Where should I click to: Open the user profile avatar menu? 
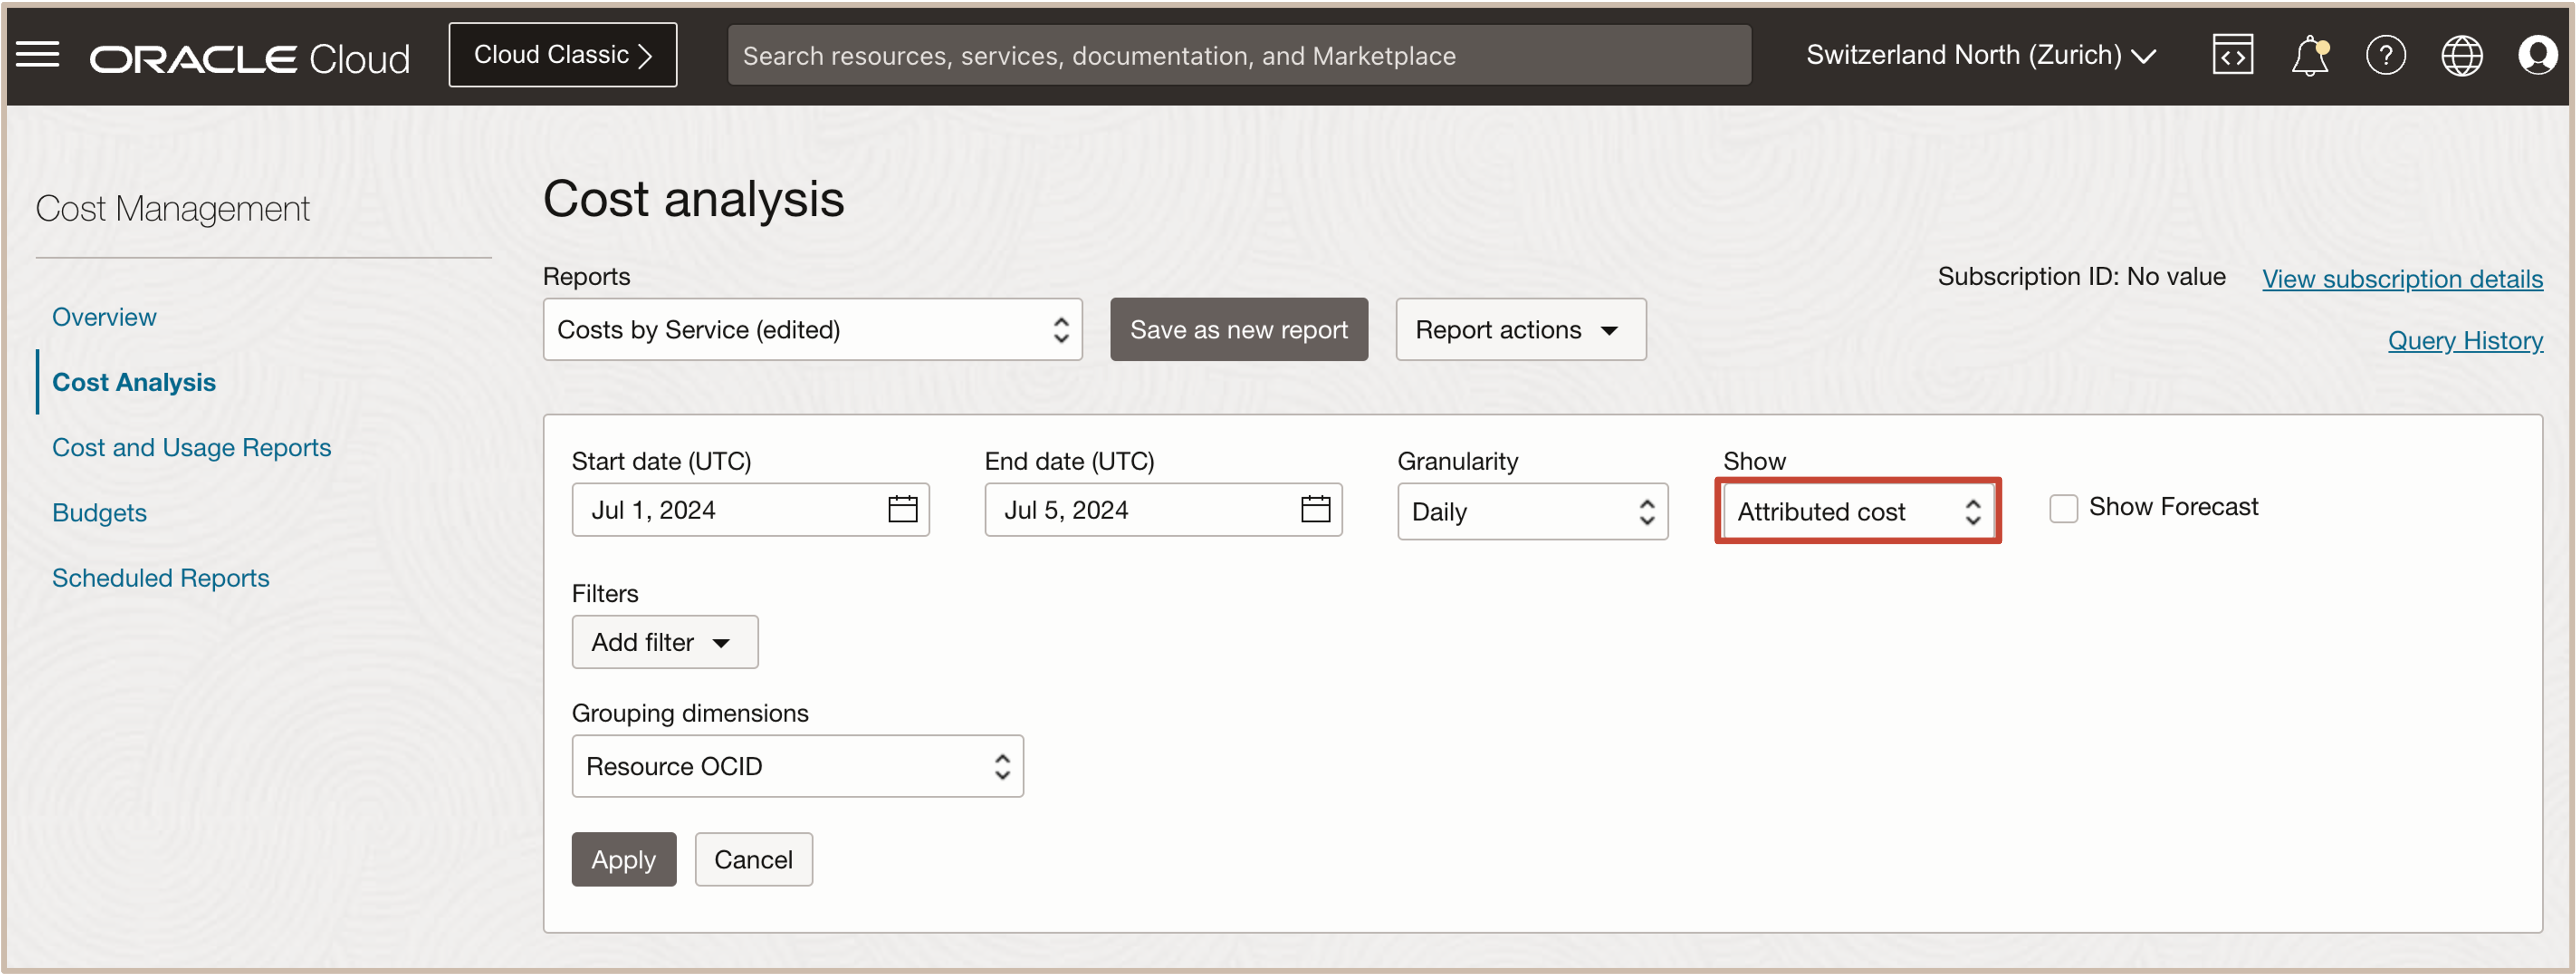pos(2537,55)
